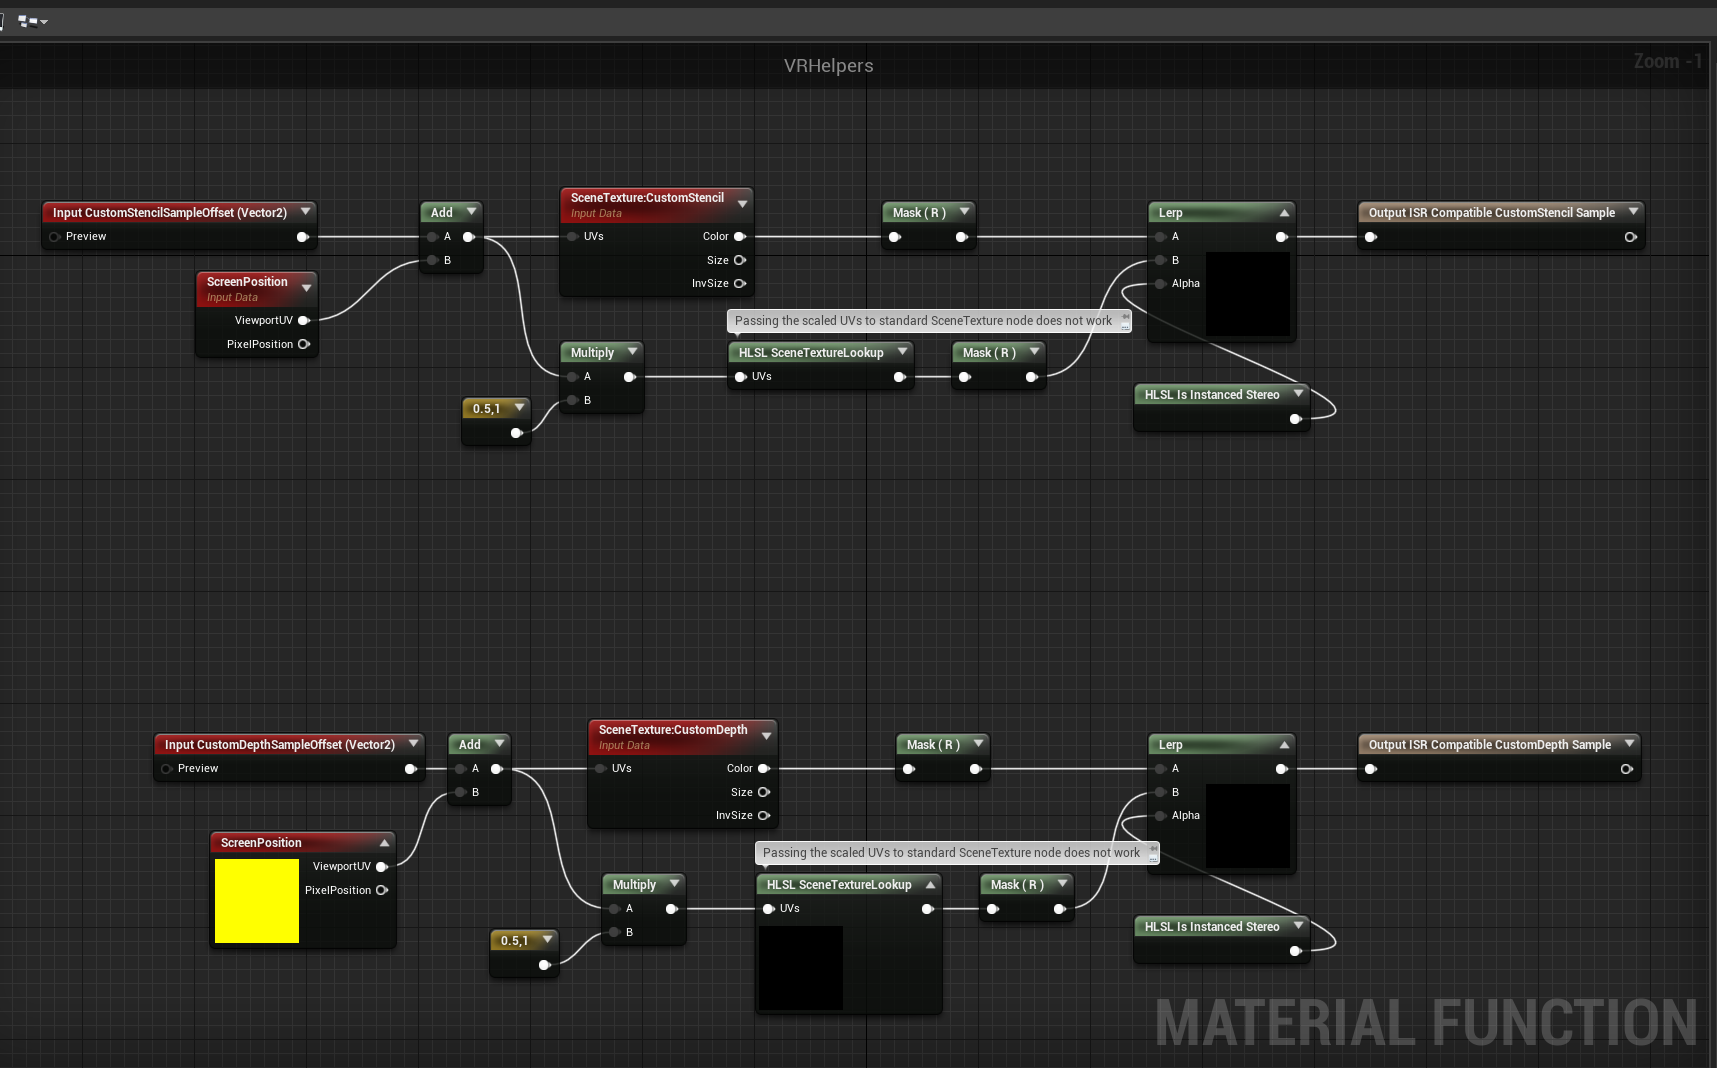Expand the SceneTexture:CustomStencil node preview arrow
Image resolution: width=1717 pixels, height=1068 pixels.
(742, 204)
